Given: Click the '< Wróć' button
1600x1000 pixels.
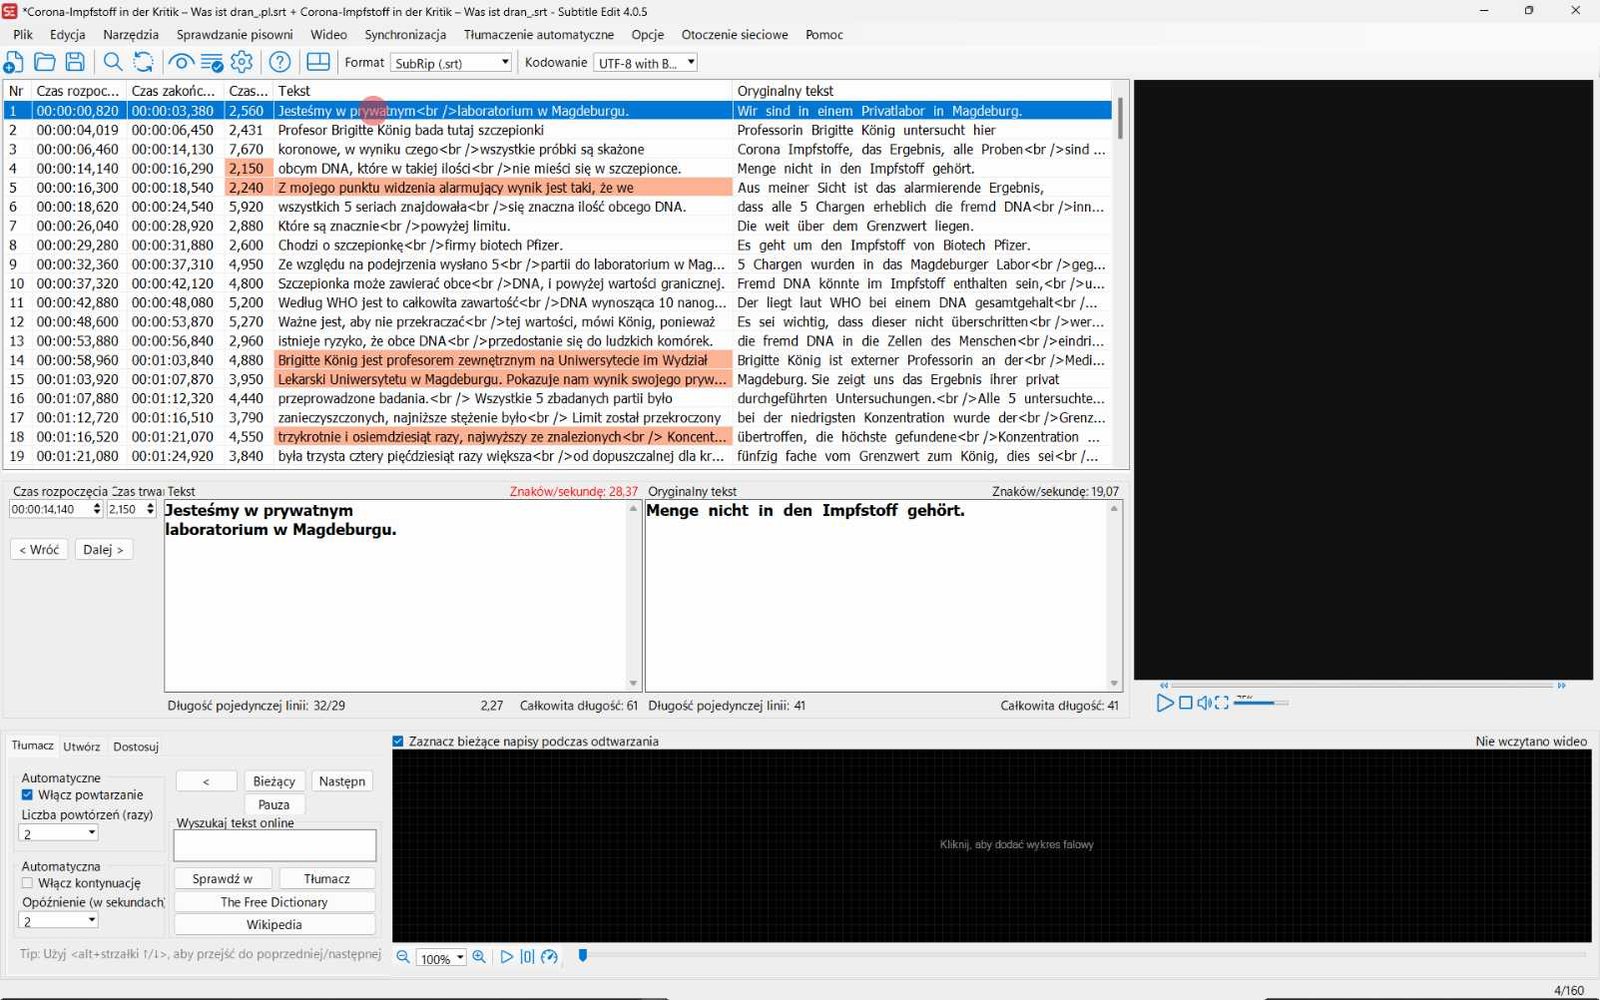Looking at the screenshot, I should pyautogui.click(x=39, y=549).
